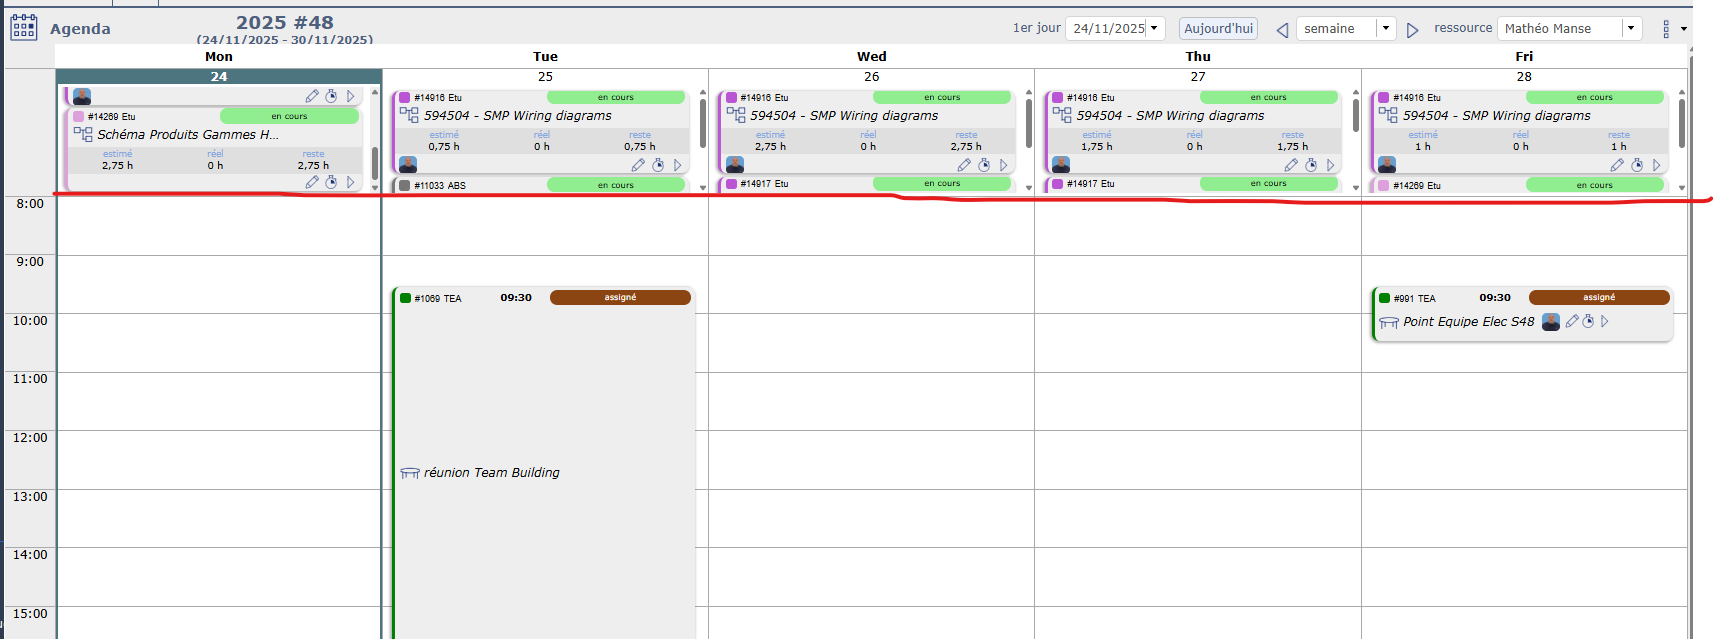Click the meeting table icon beside réunion Team Building
The width and height of the screenshot is (1713, 639).
pyautogui.click(x=409, y=473)
